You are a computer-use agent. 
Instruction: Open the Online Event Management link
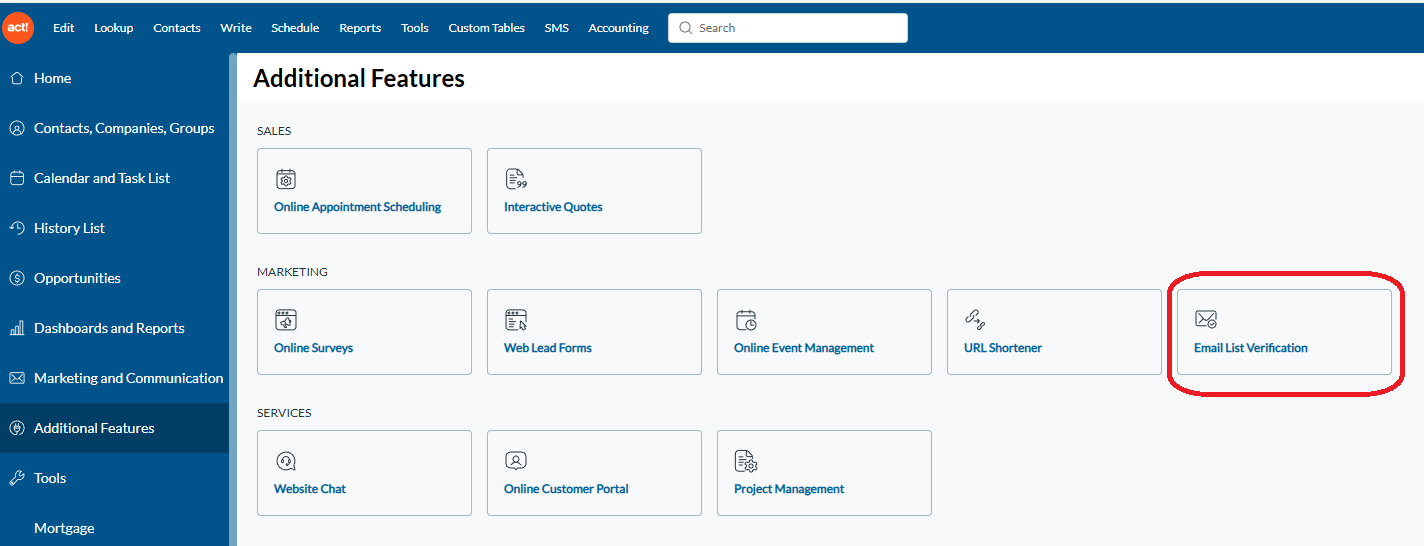pos(804,348)
